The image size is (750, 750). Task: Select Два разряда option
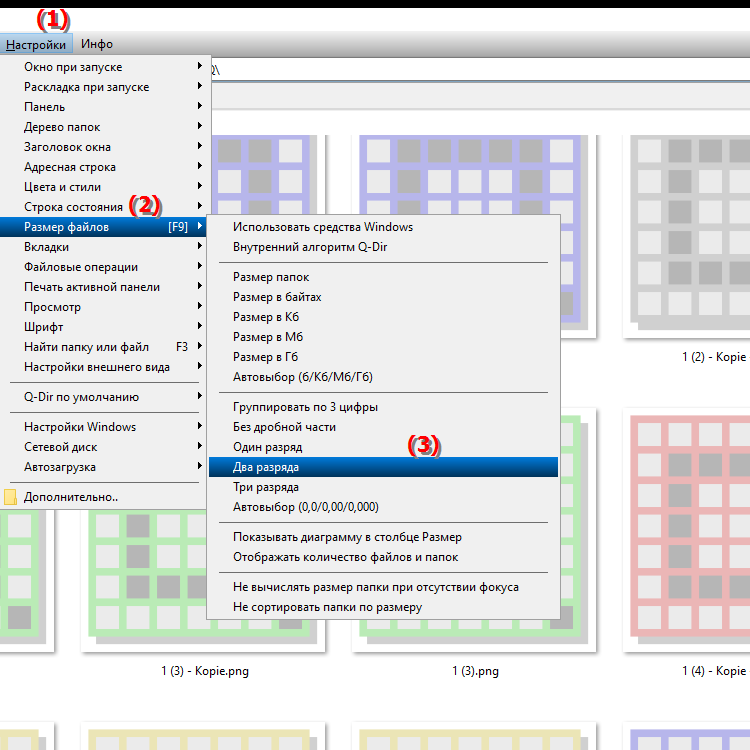pos(383,467)
